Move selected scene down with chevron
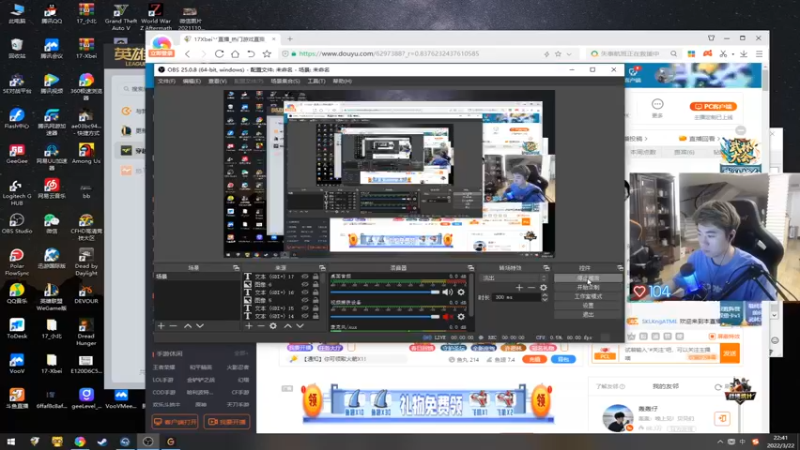800x450 pixels. 200,326
